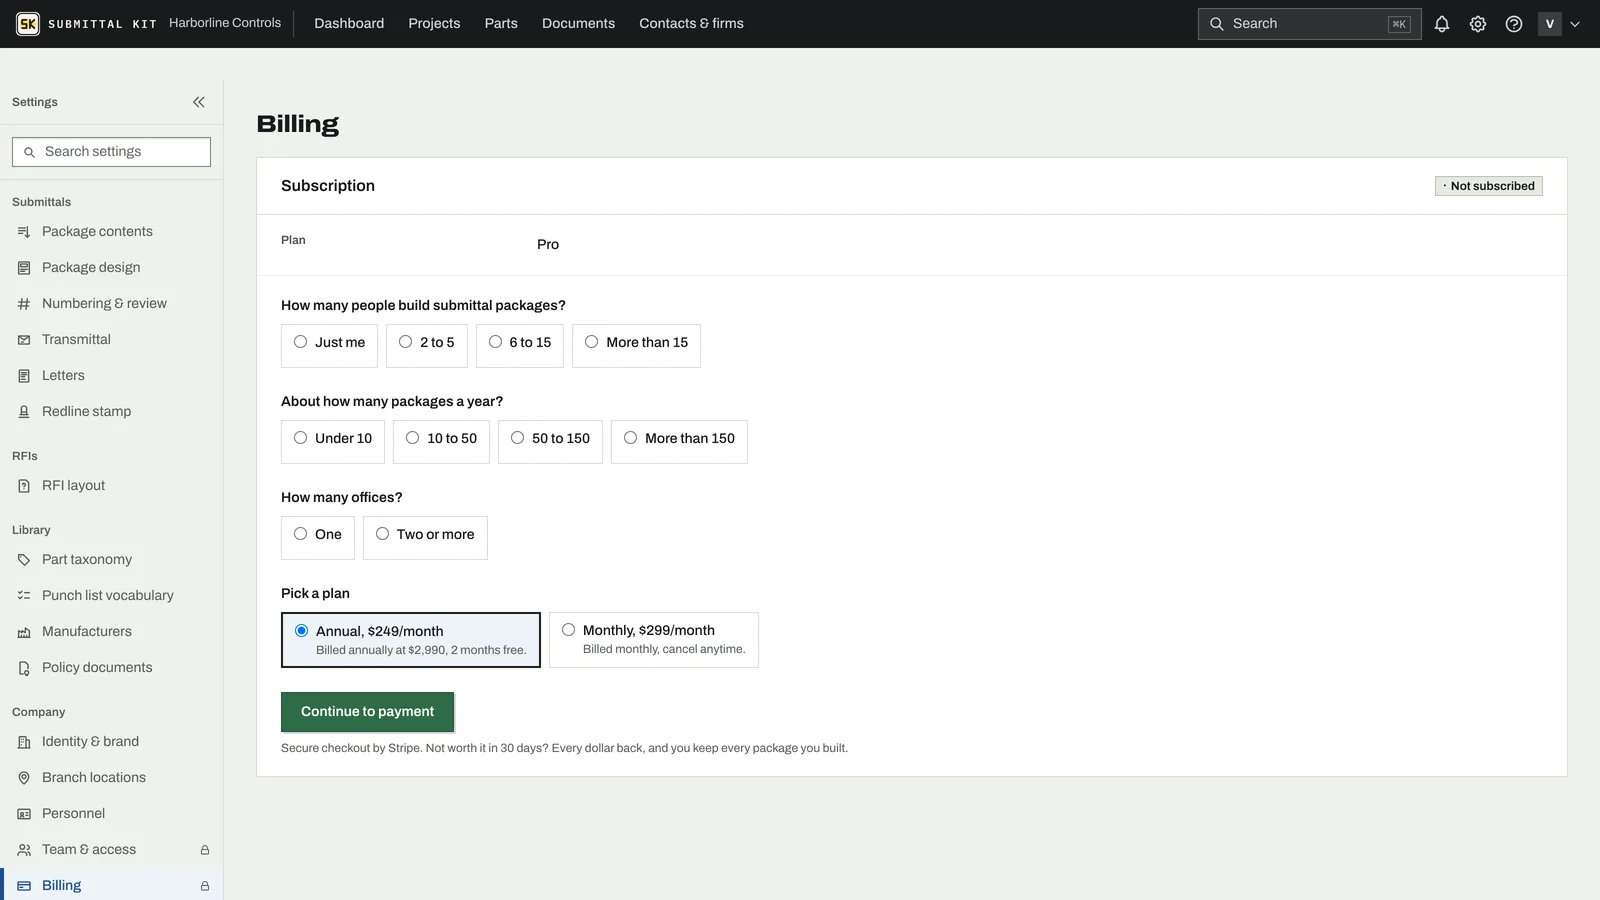The height and width of the screenshot is (900, 1600).
Task: Select More than 150 packages
Action: coord(679,441)
